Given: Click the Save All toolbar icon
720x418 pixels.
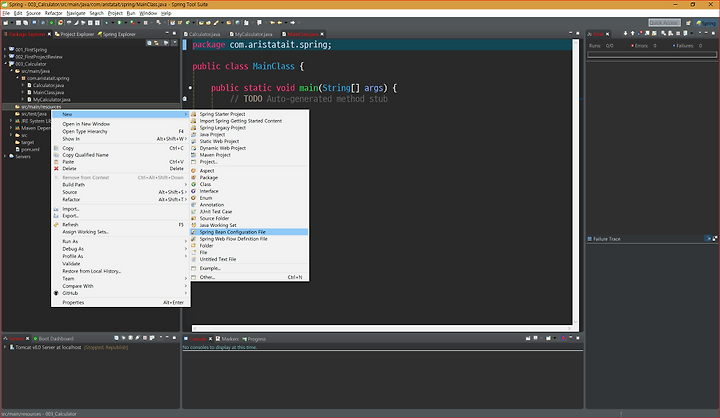Looking at the screenshot, I should (x=25, y=23).
